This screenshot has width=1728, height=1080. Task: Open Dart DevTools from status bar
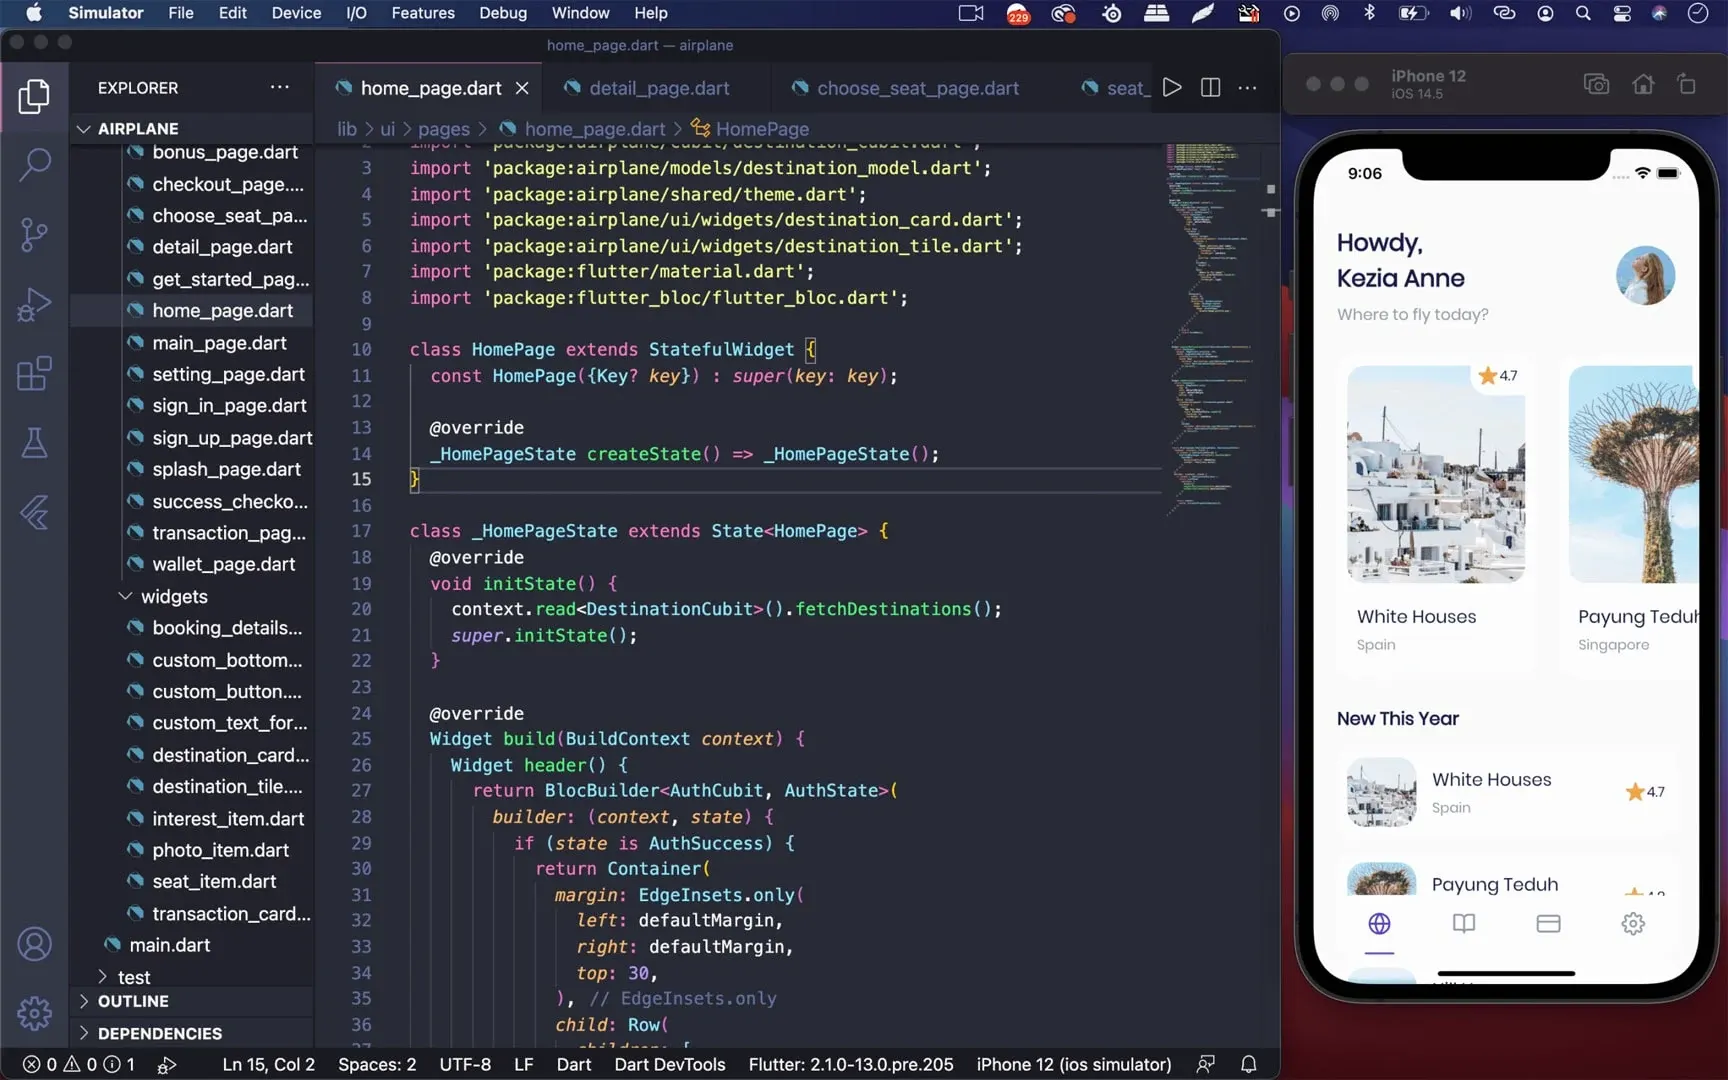[x=670, y=1064]
